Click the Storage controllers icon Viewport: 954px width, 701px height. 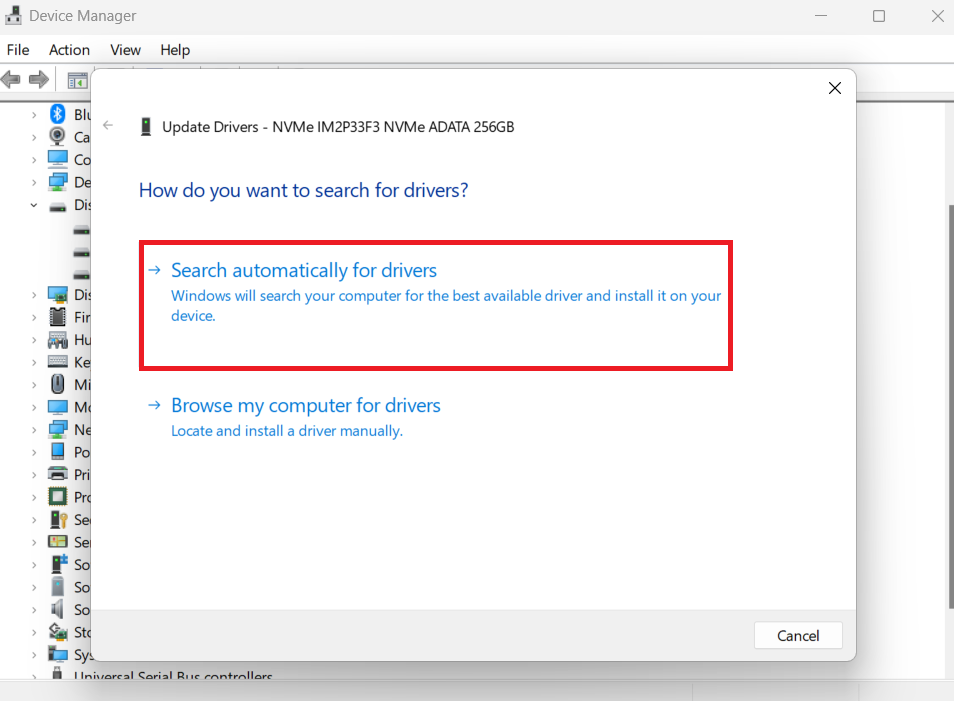[58, 632]
